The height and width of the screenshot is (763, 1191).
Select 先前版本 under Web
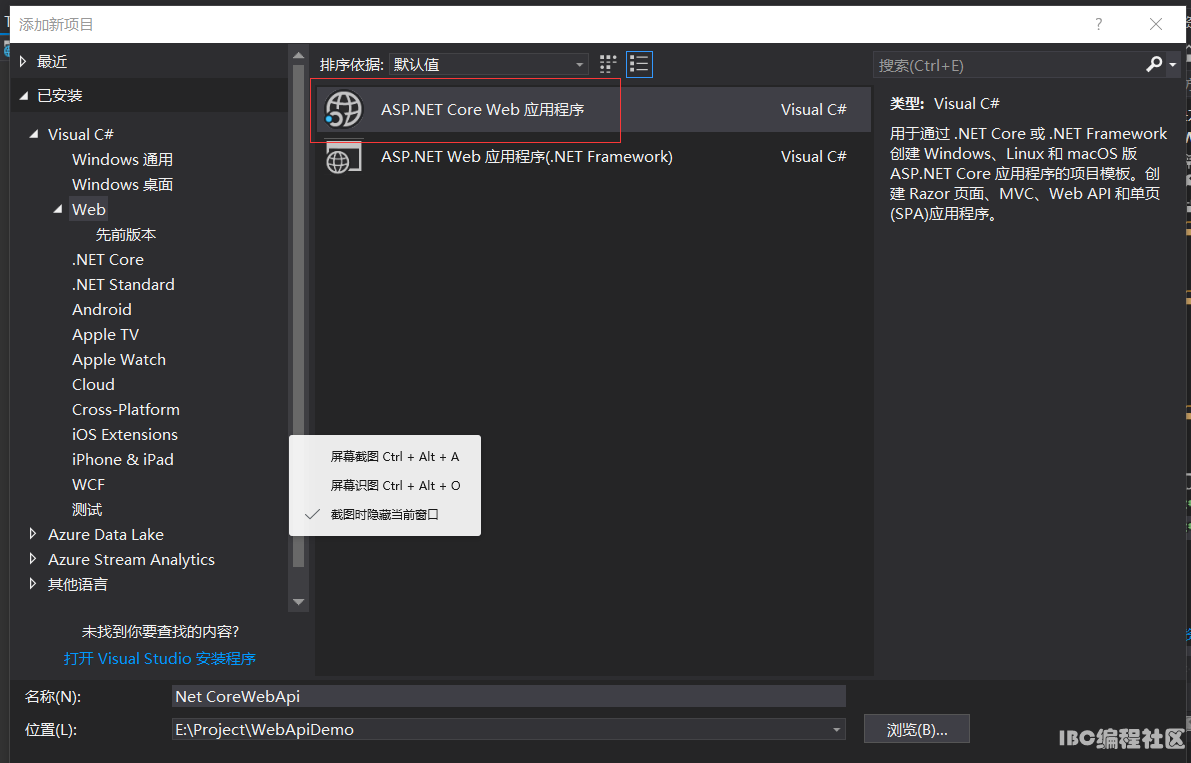click(125, 235)
